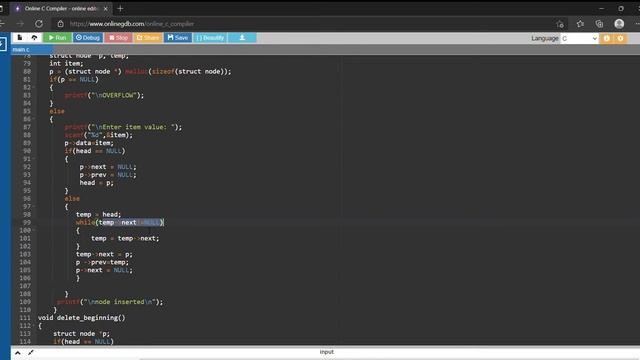Fold the while block at line 100
The image size is (640, 360).
pos(34,230)
